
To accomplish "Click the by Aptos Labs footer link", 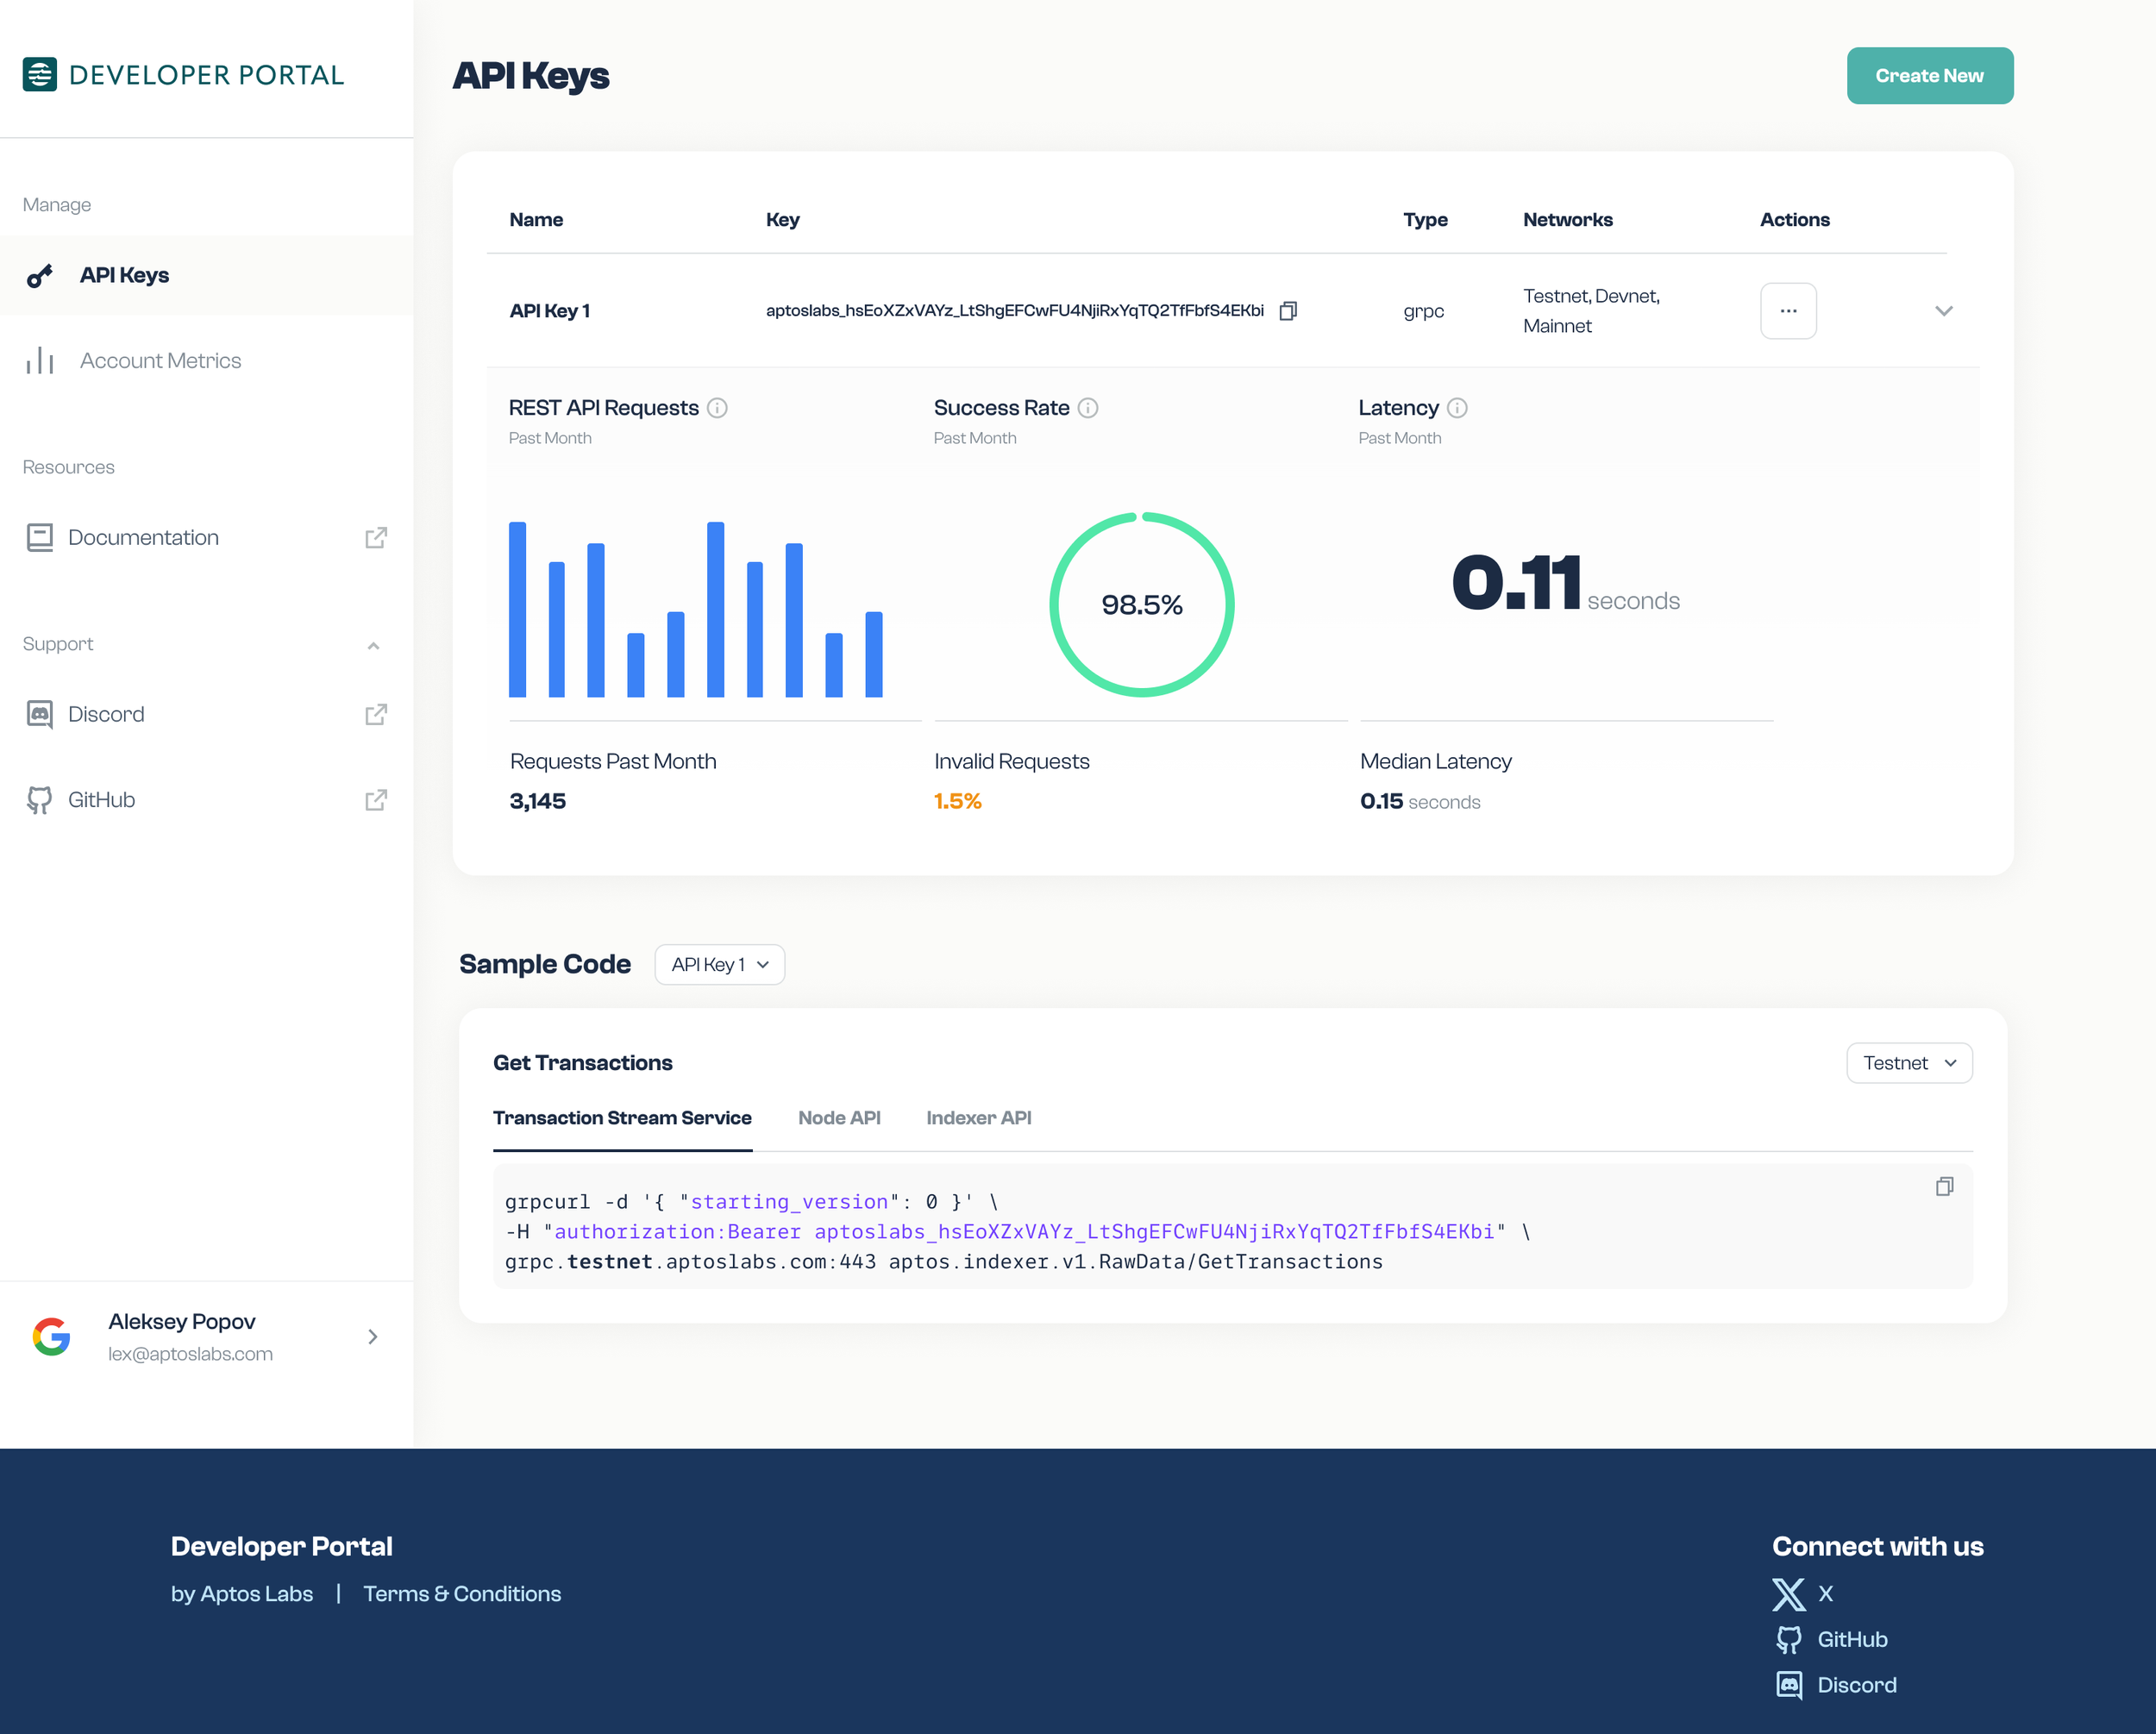I will click(242, 1593).
